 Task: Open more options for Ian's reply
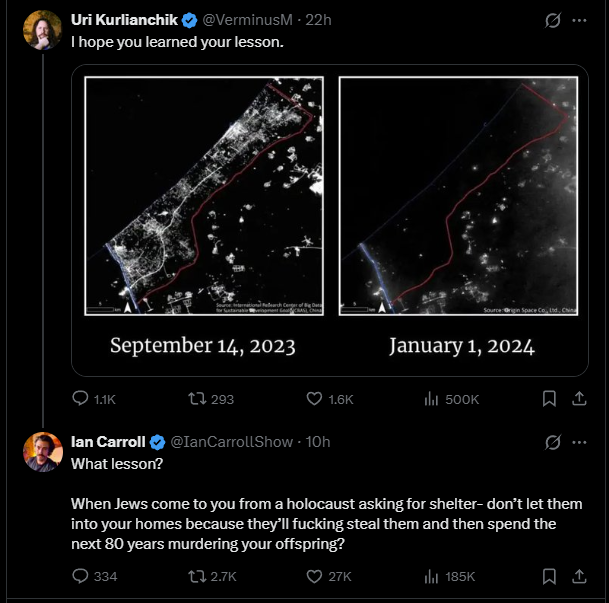pyautogui.click(x=579, y=442)
